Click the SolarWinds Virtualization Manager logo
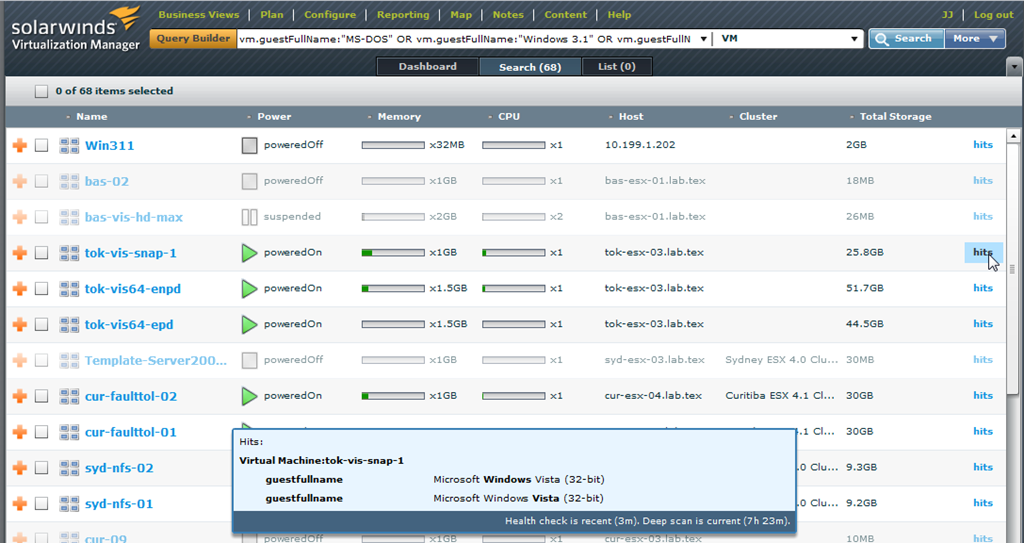Screen dimensions: 1024x543 pos(76,29)
